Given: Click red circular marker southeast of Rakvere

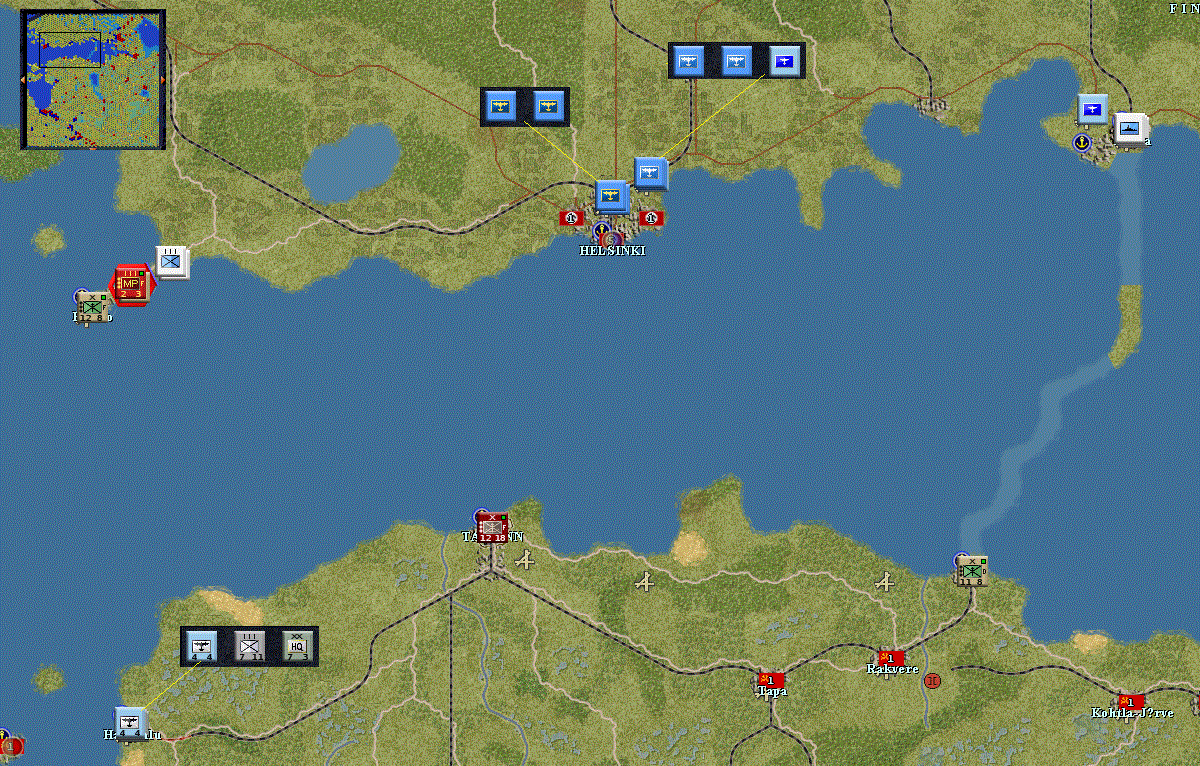Looking at the screenshot, I should [933, 681].
